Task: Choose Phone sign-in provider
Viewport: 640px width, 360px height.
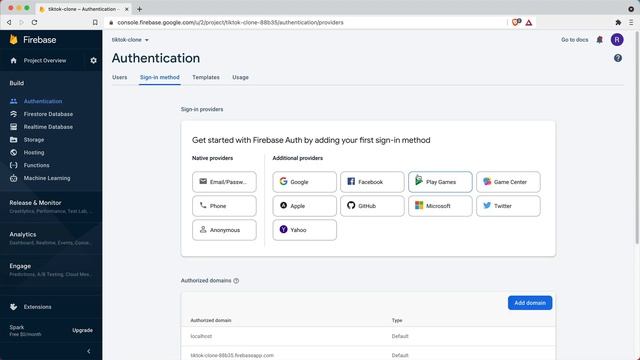Action: 224,206
